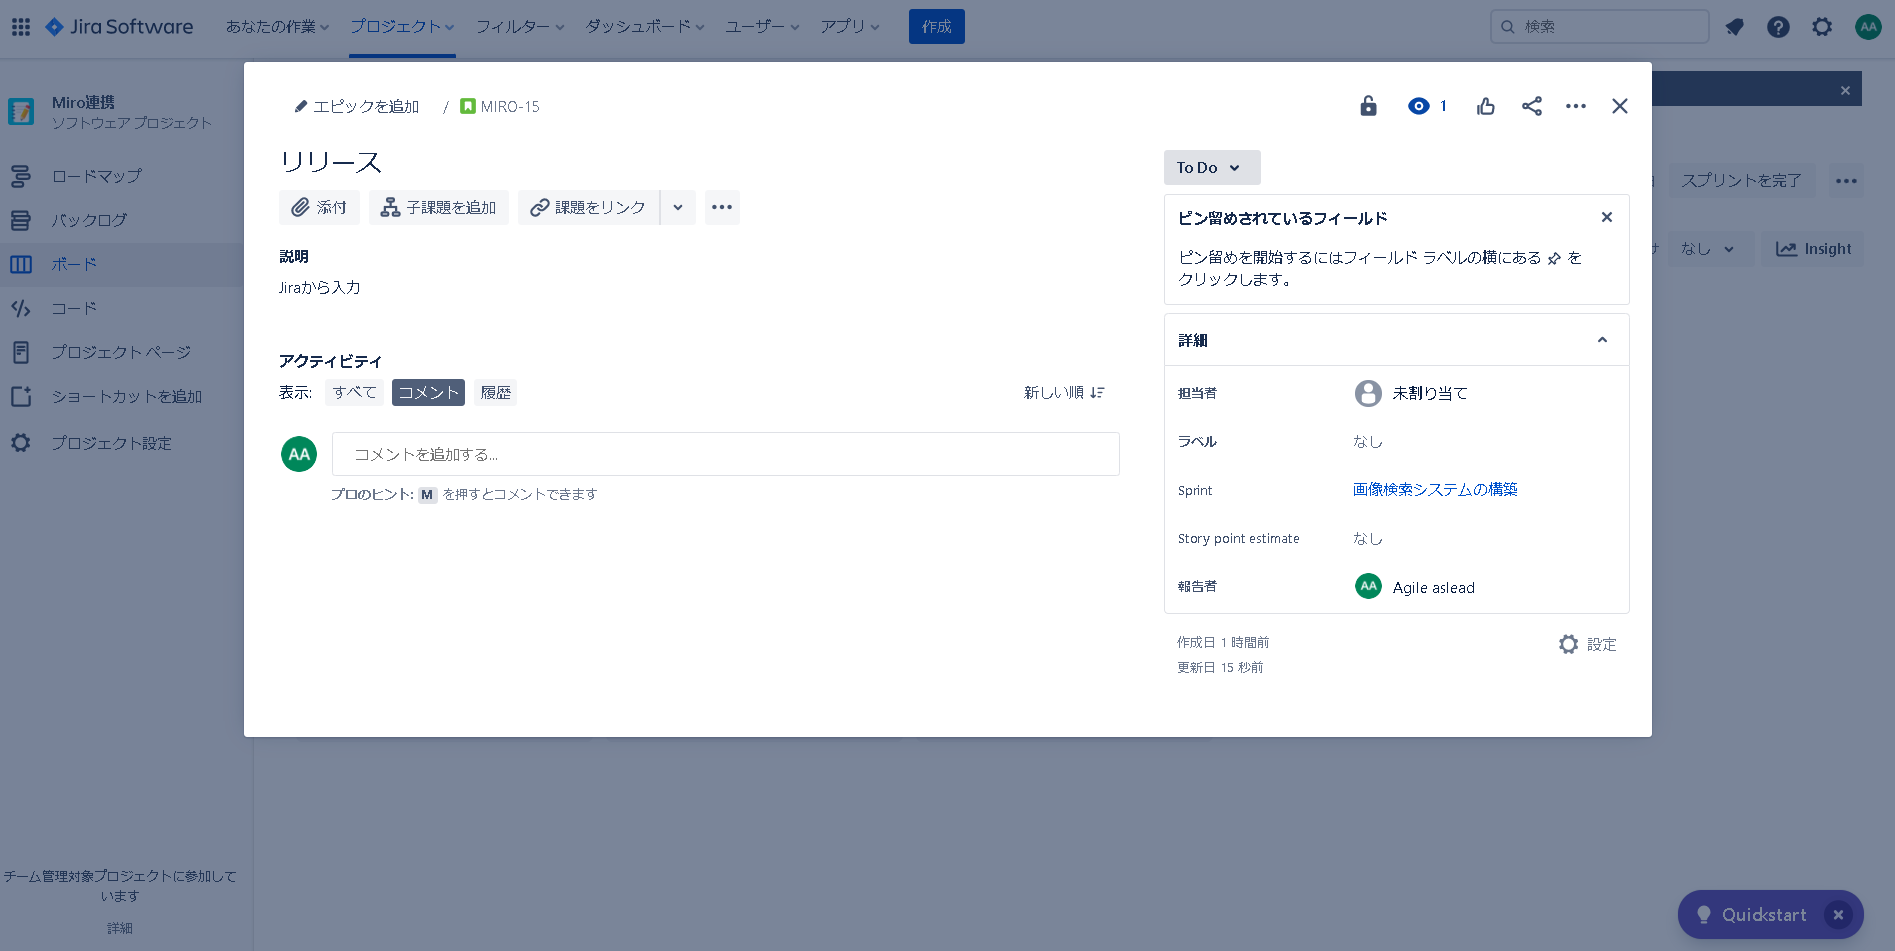Screen dimensions: 1895x951
Task: Dismiss the pinned fields panel
Action: pyautogui.click(x=1606, y=218)
